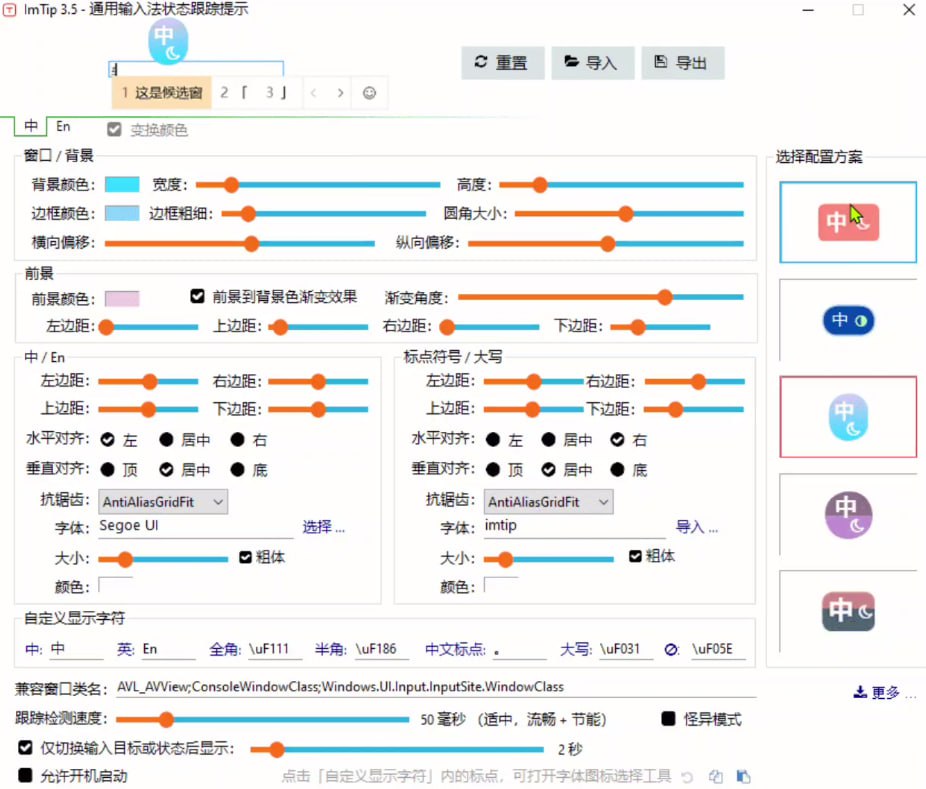Click the smiley icon in the candidate window preview

tap(369, 92)
